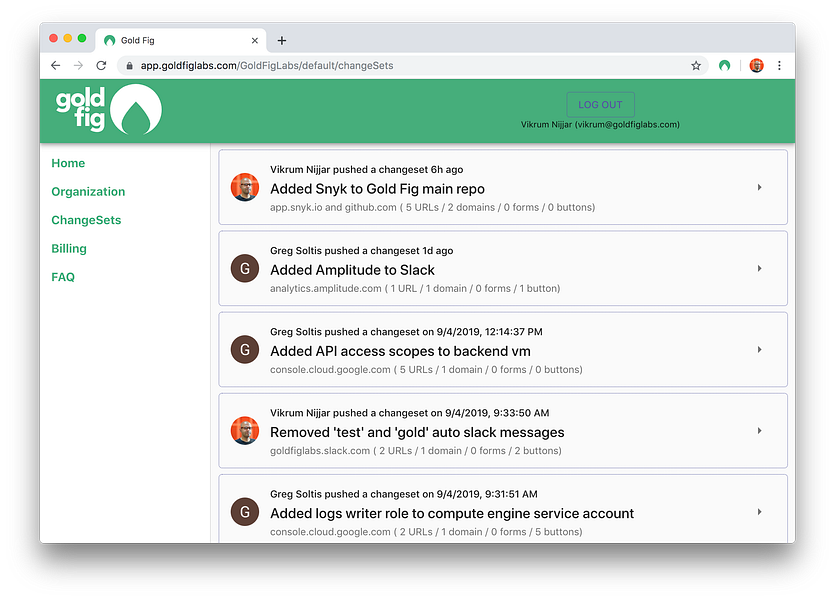Select the Gold Fig browser tab
This screenshot has height=600, width=835.
pyautogui.click(x=181, y=40)
